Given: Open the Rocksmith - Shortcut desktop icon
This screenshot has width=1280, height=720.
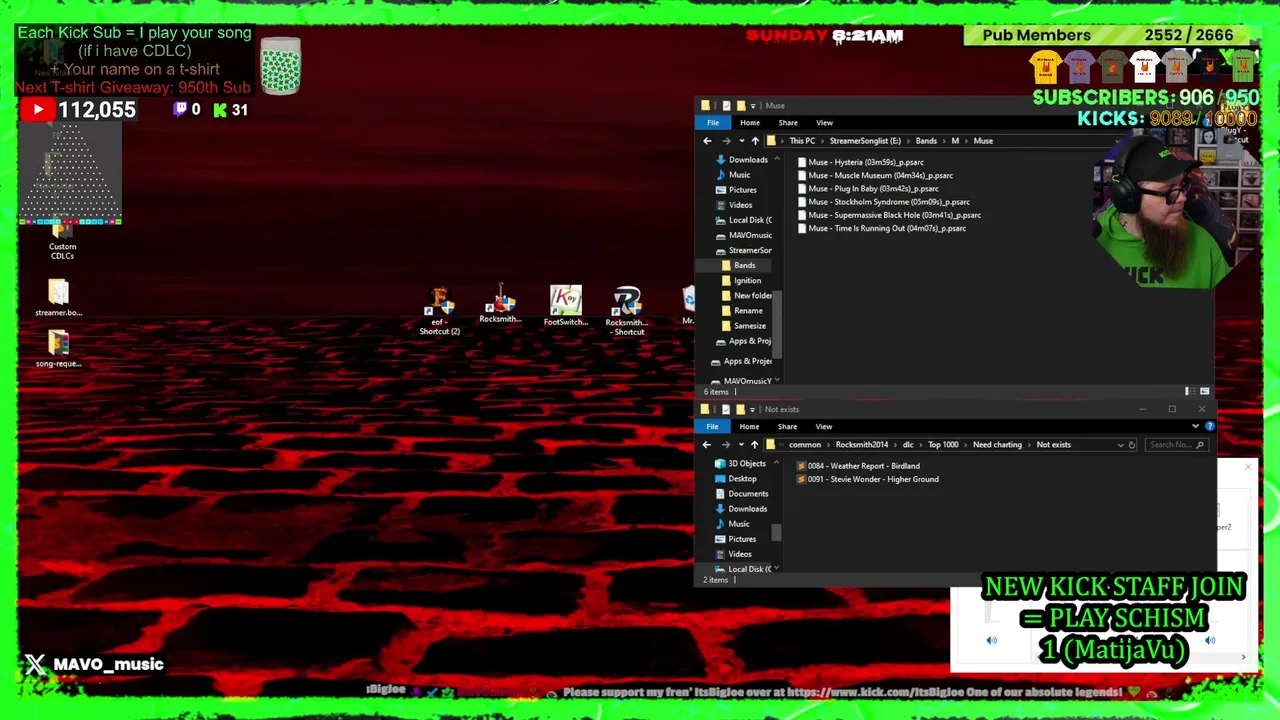Looking at the screenshot, I should tap(627, 311).
